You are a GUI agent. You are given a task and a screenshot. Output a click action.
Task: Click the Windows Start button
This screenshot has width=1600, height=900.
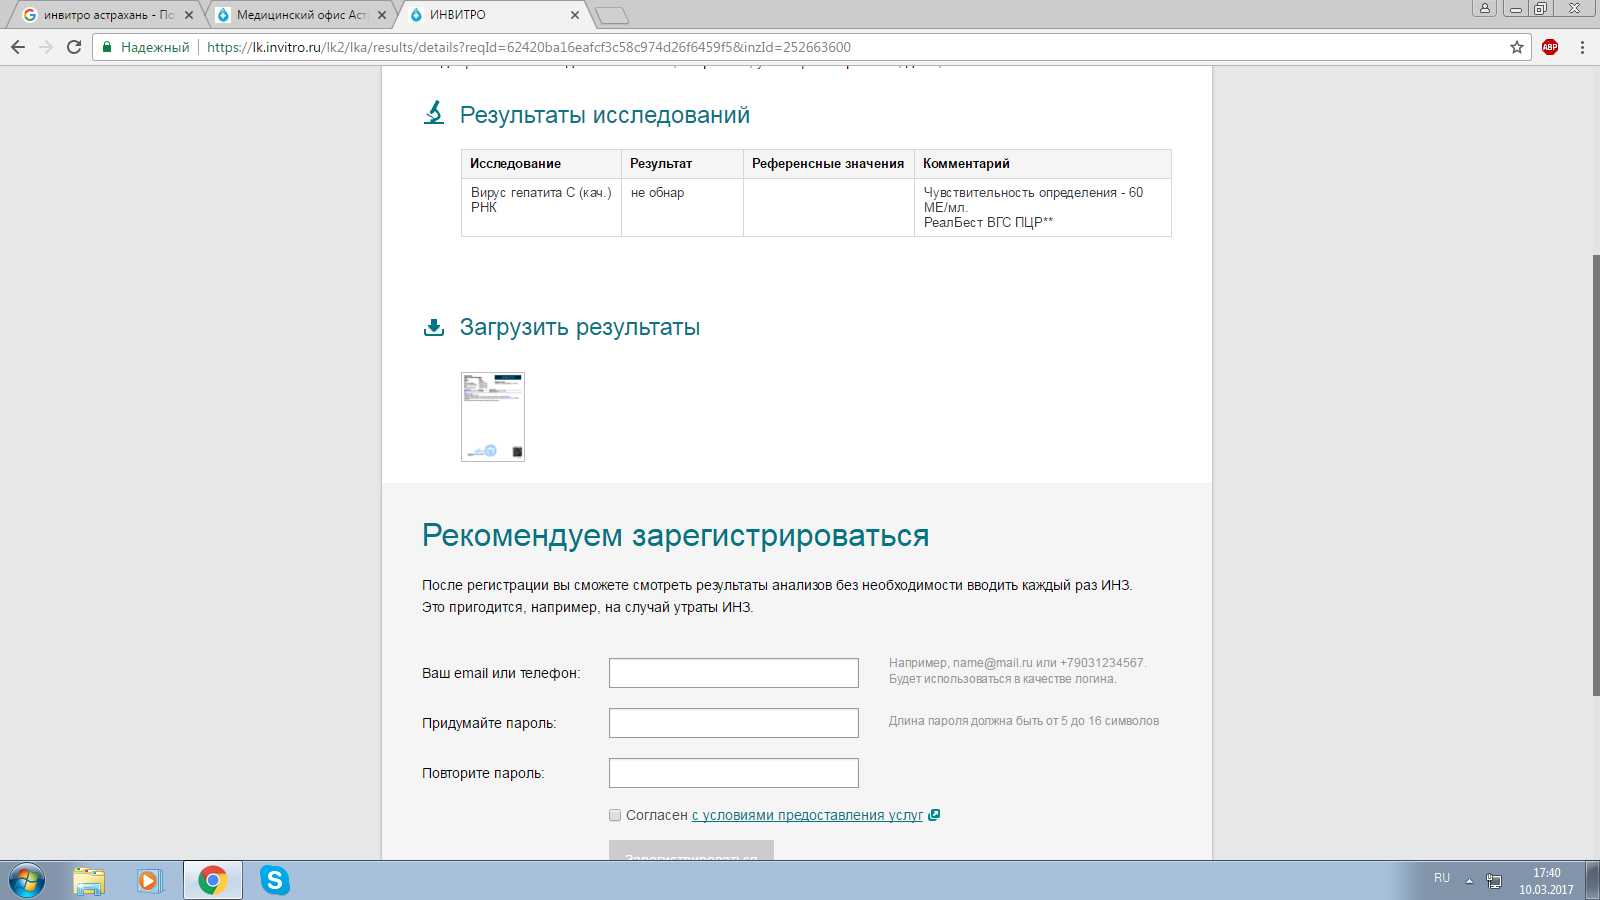pos(27,880)
